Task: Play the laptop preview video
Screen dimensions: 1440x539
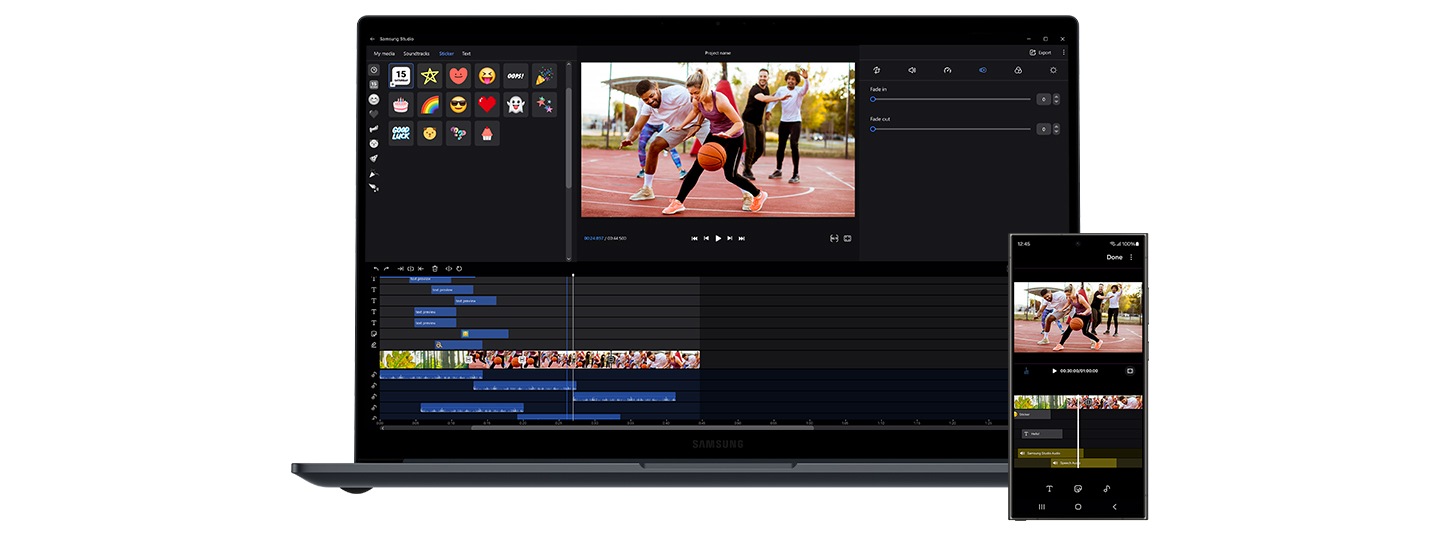Action: click(x=718, y=238)
